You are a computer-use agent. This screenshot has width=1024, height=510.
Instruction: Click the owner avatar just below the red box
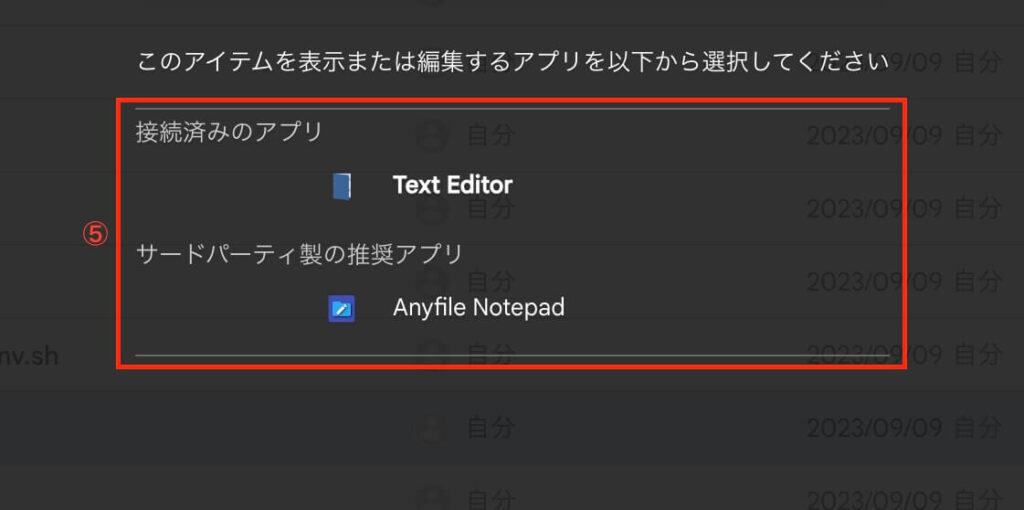click(431, 428)
